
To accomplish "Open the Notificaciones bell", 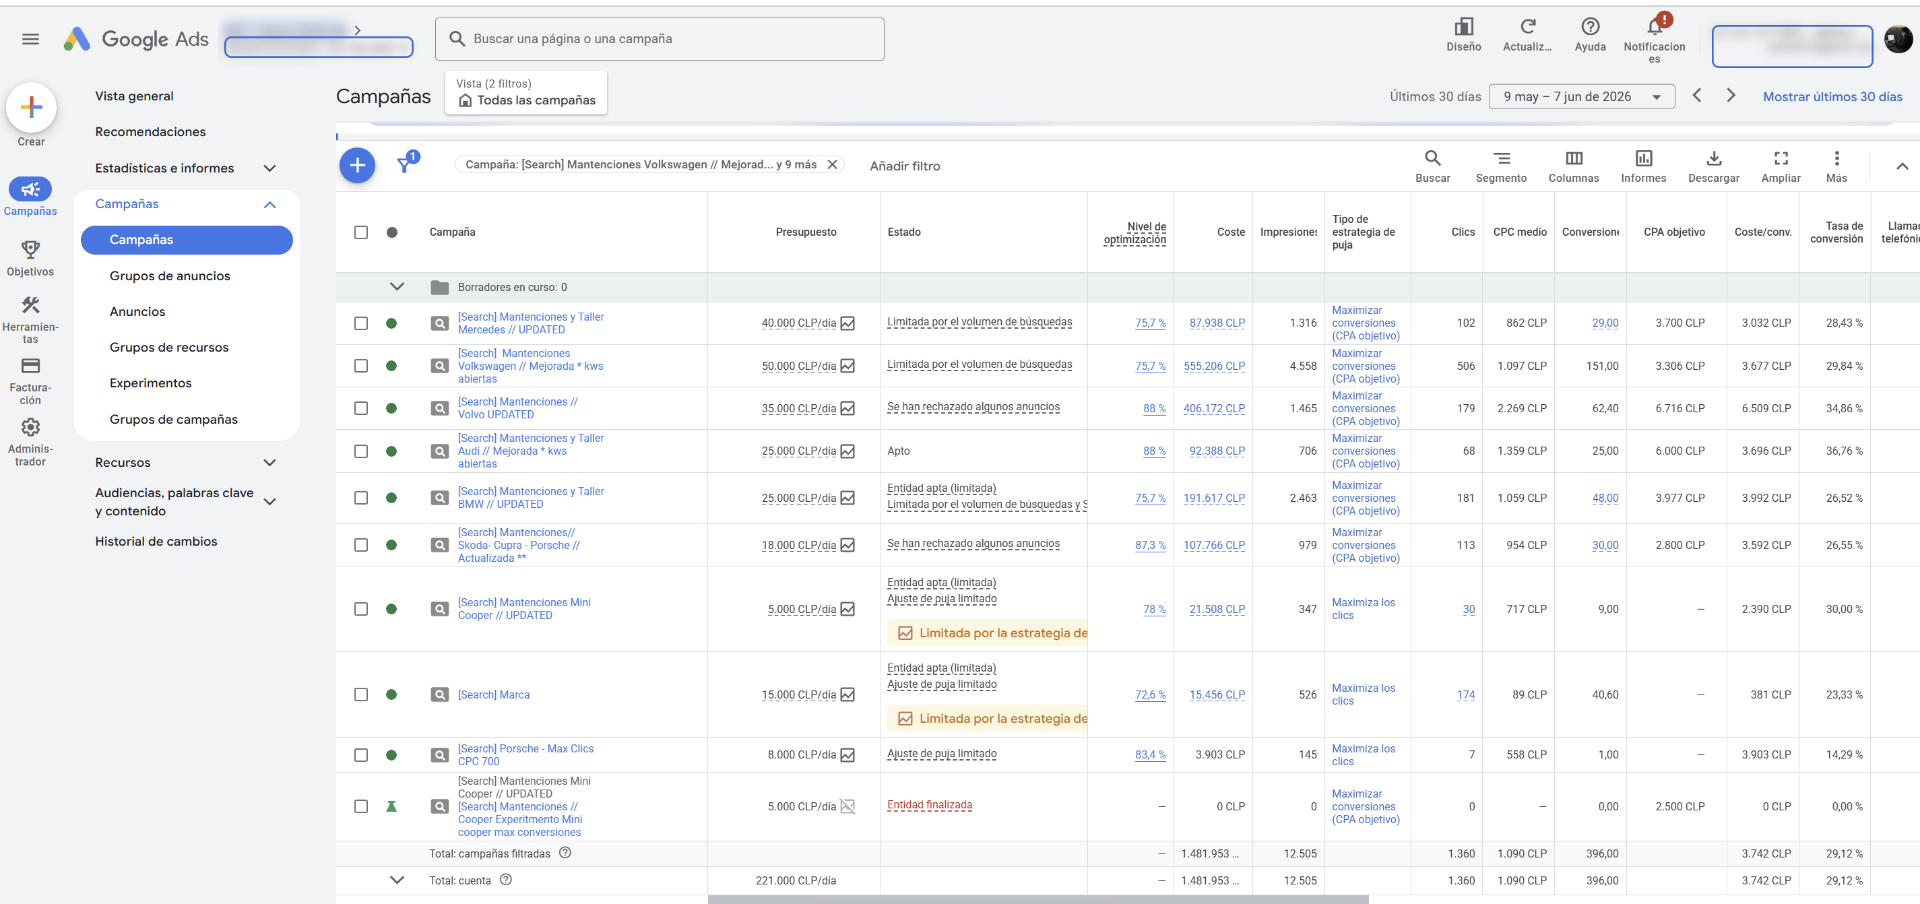I will [1654, 38].
